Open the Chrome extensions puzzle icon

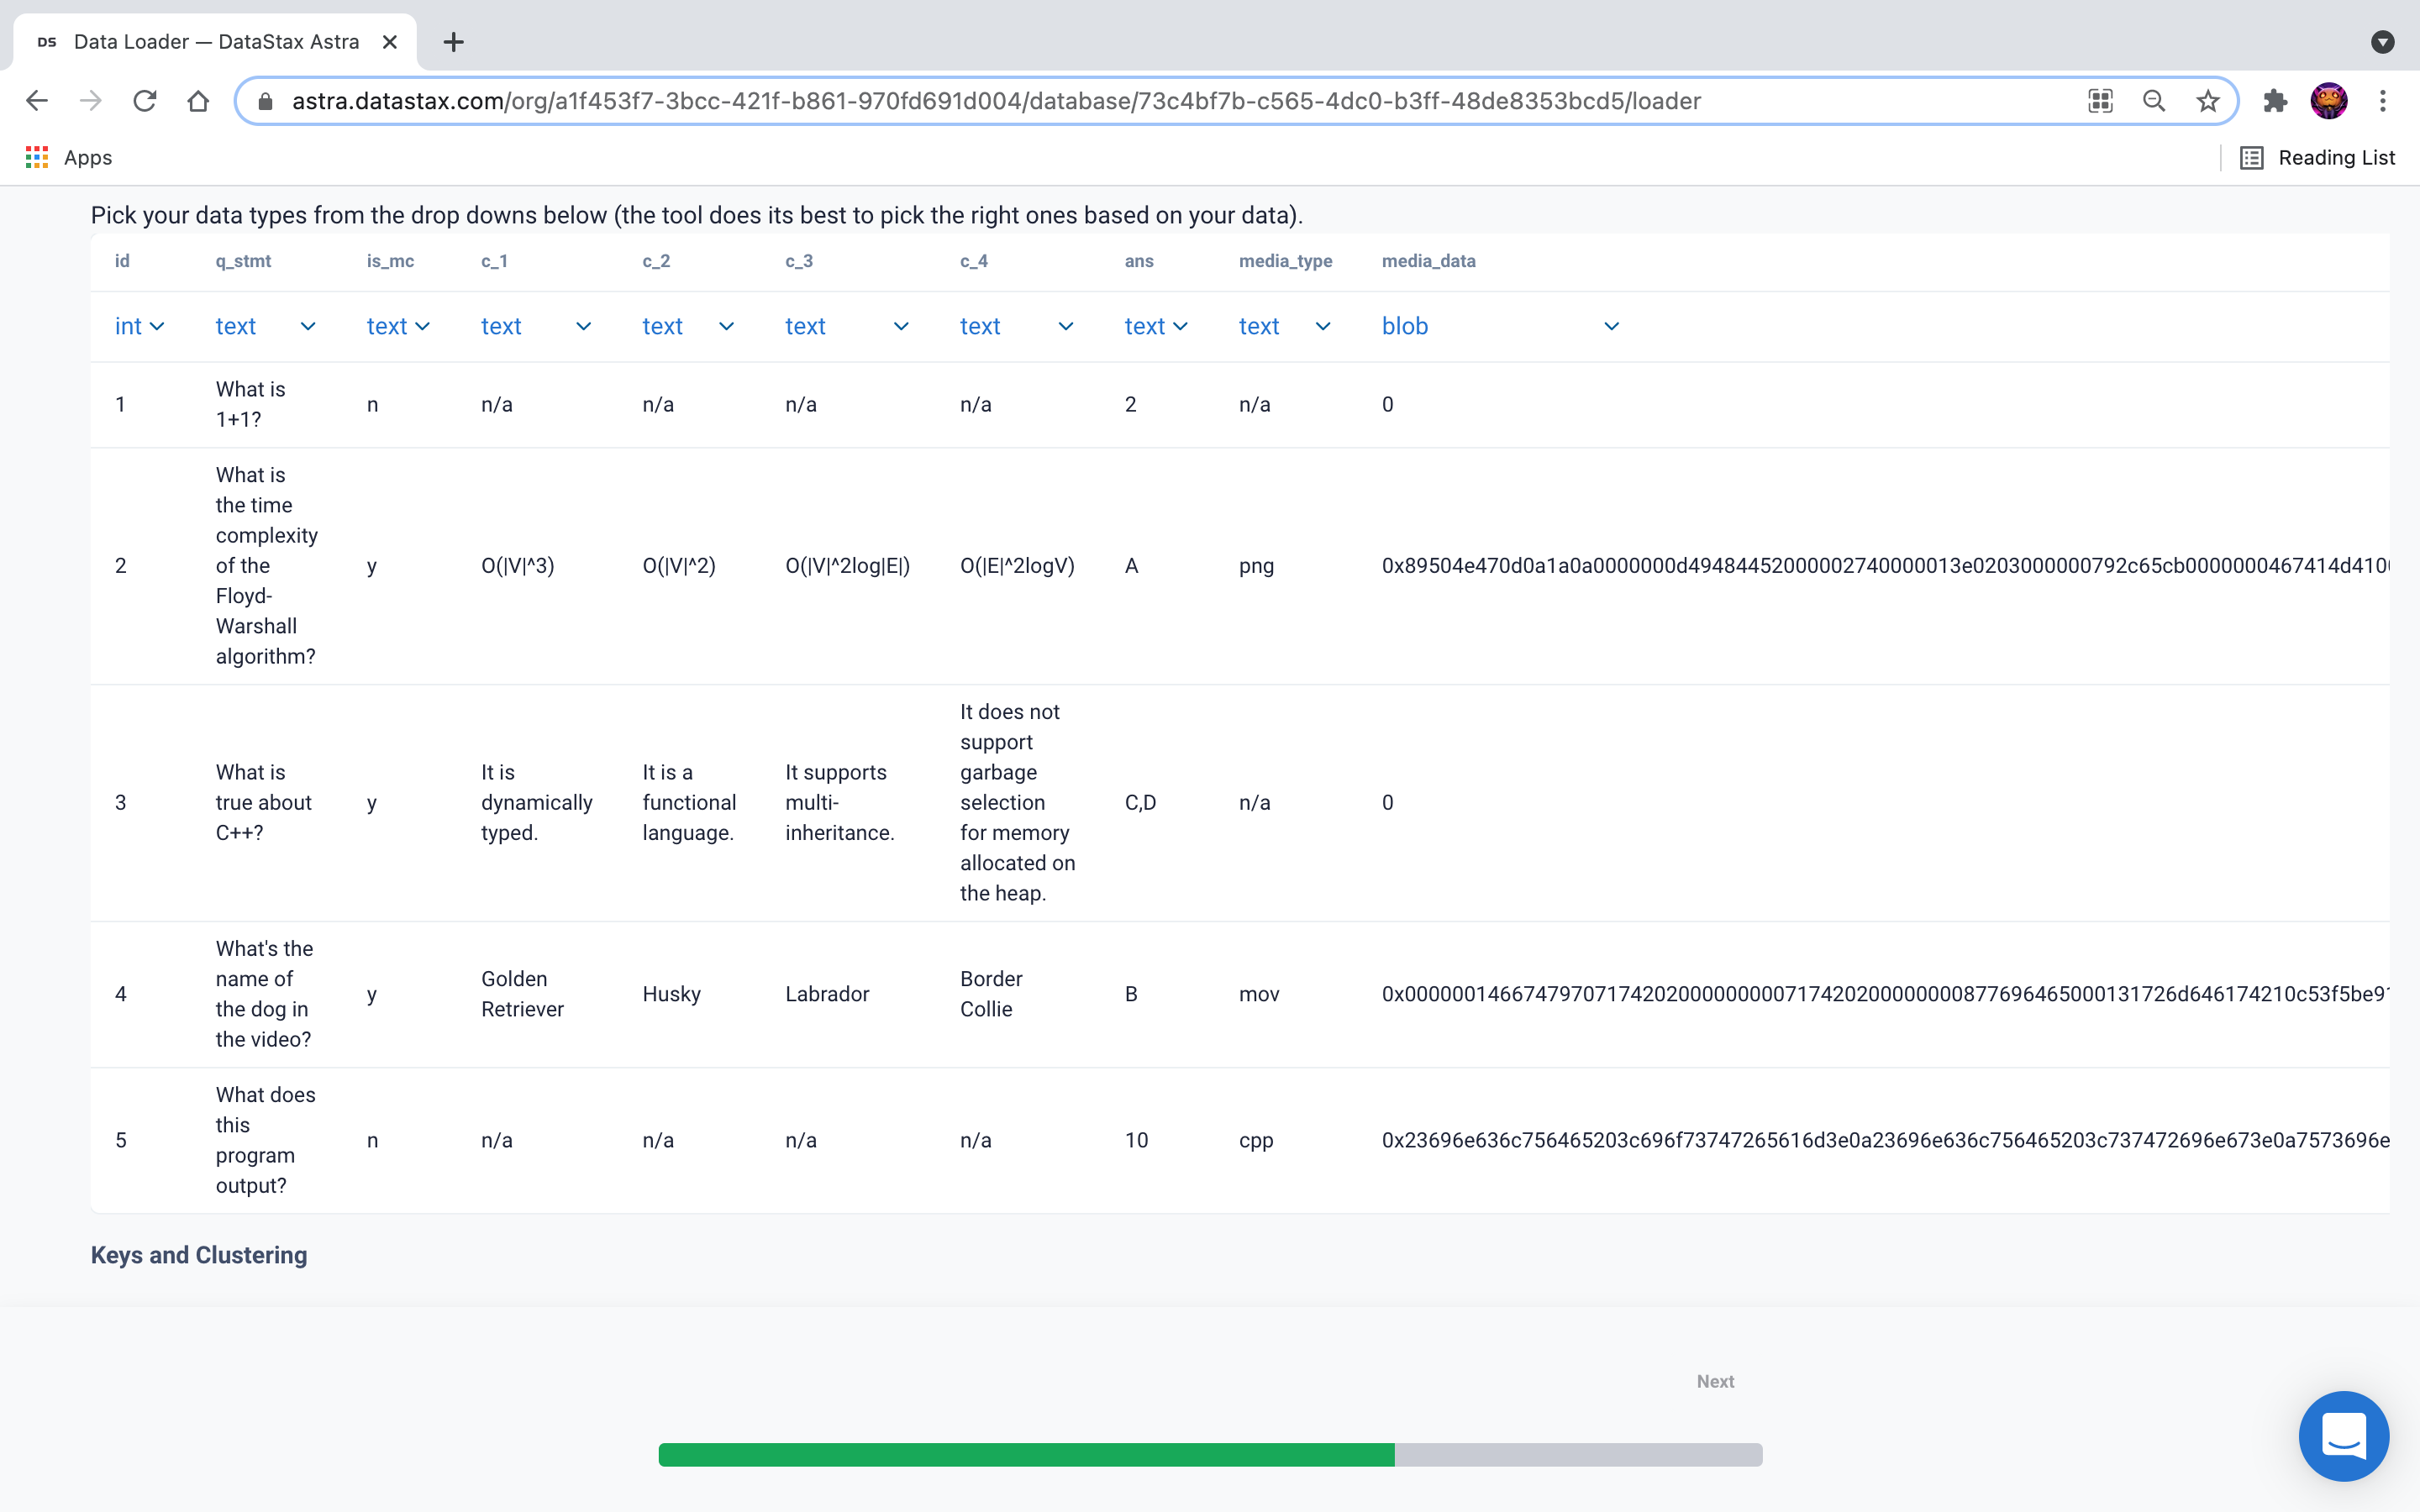[x=2275, y=101]
